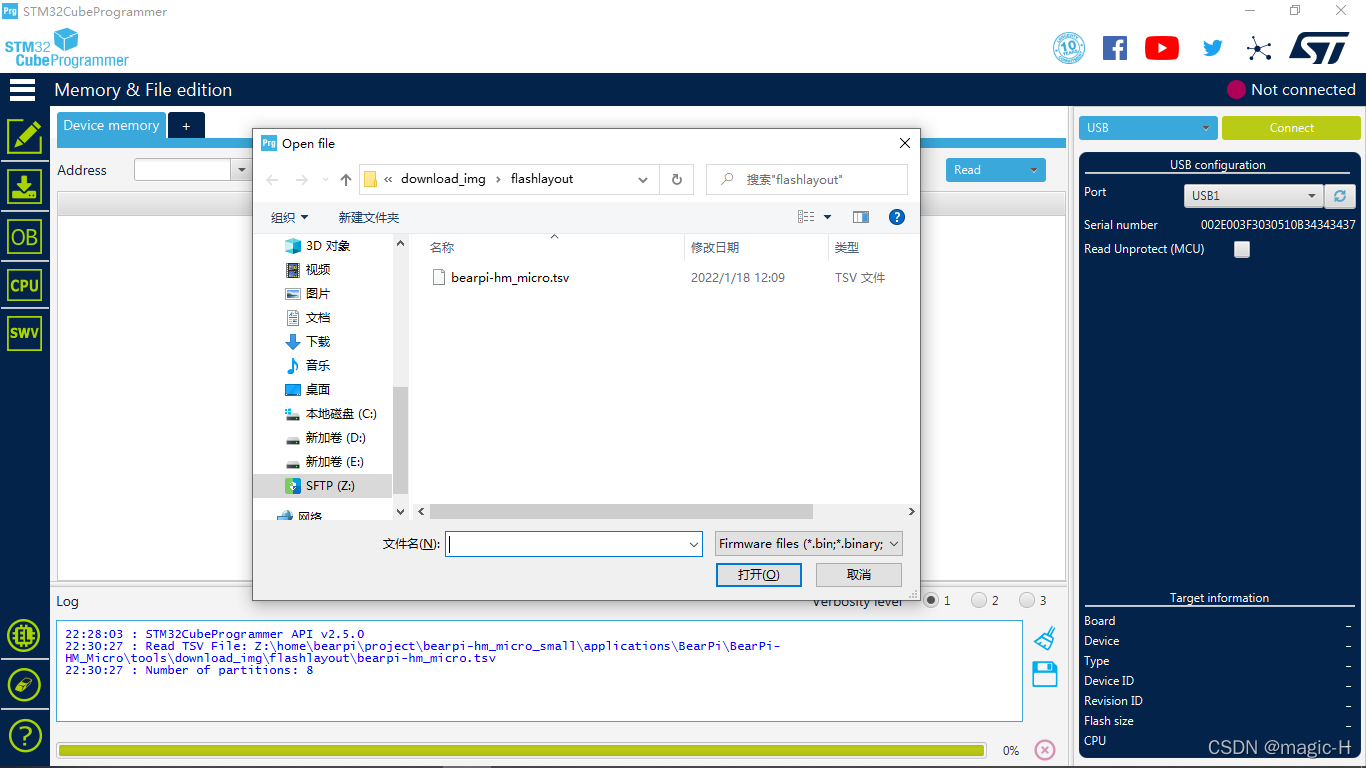Click the 文件名 file name field
Image resolution: width=1366 pixels, height=768 pixels.
pos(574,544)
